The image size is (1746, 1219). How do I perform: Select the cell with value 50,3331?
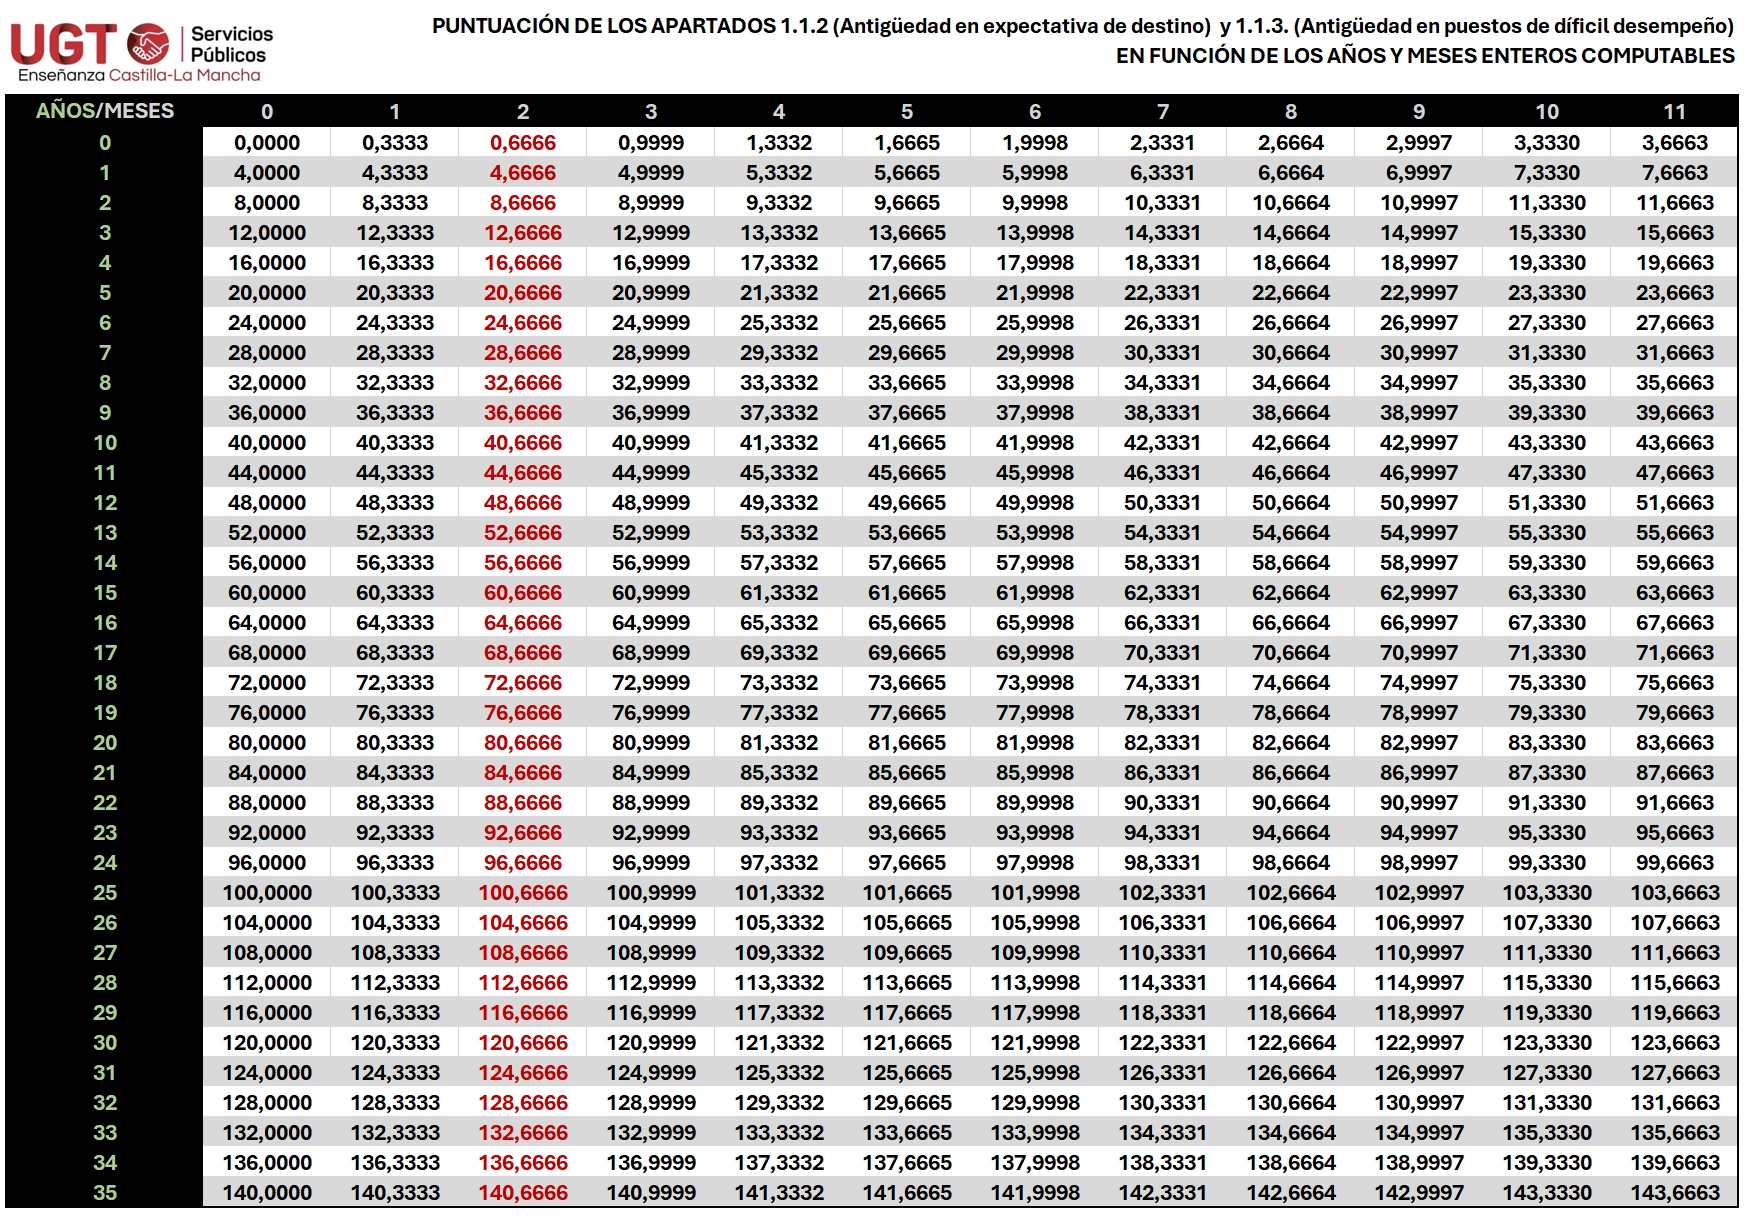point(1162,503)
